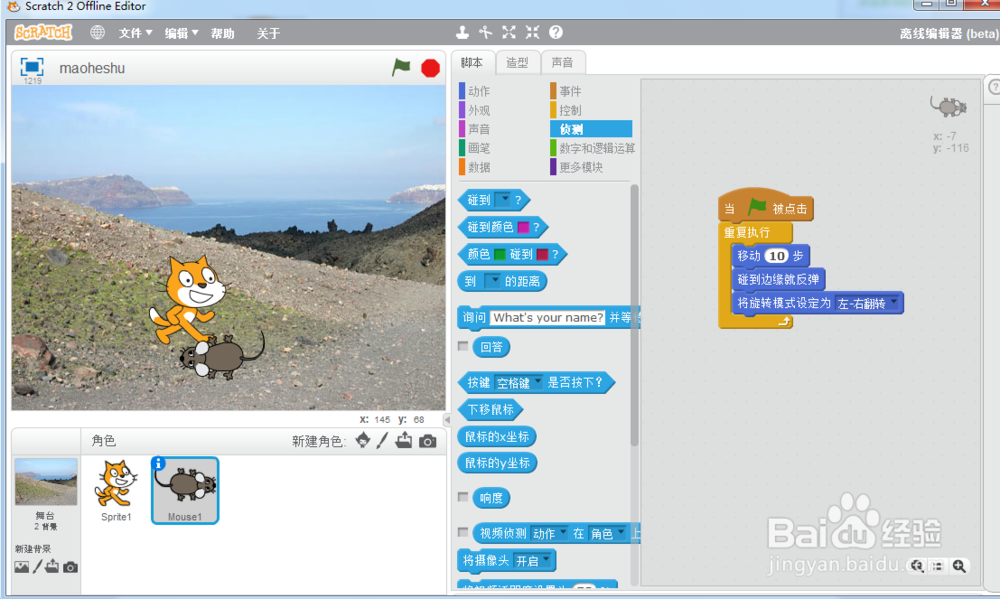
Task: Open the 关于 menu item
Action: 268,33
